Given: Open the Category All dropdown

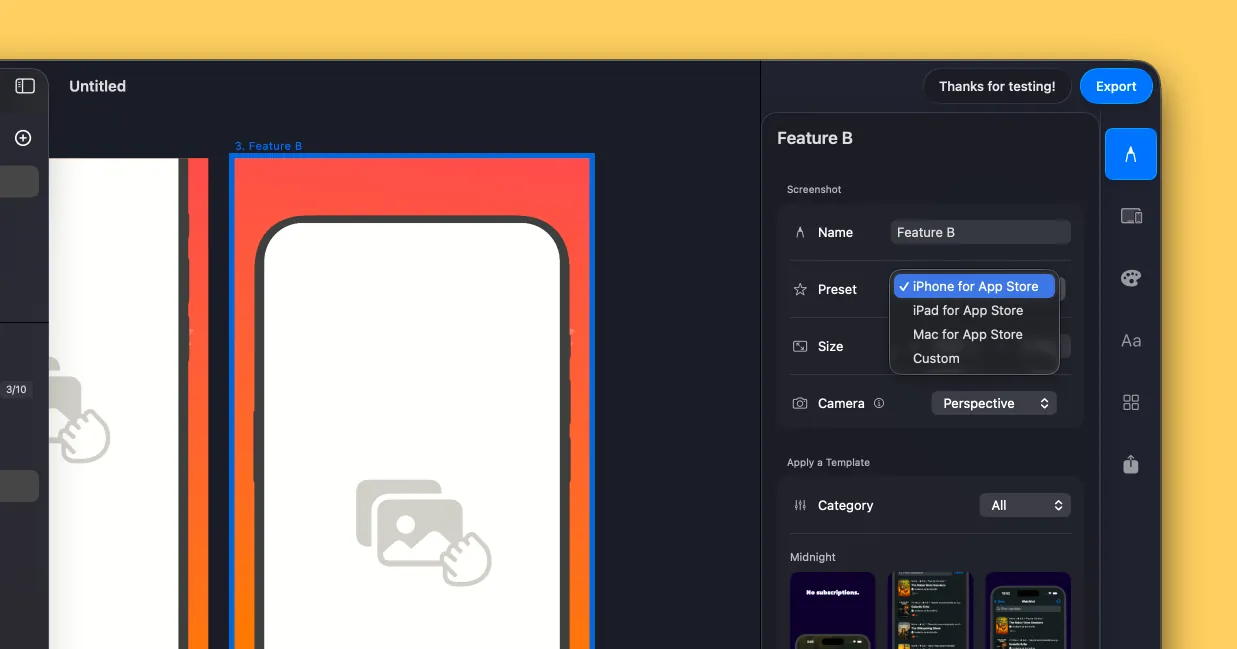Looking at the screenshot, I should click(1025, 505).
